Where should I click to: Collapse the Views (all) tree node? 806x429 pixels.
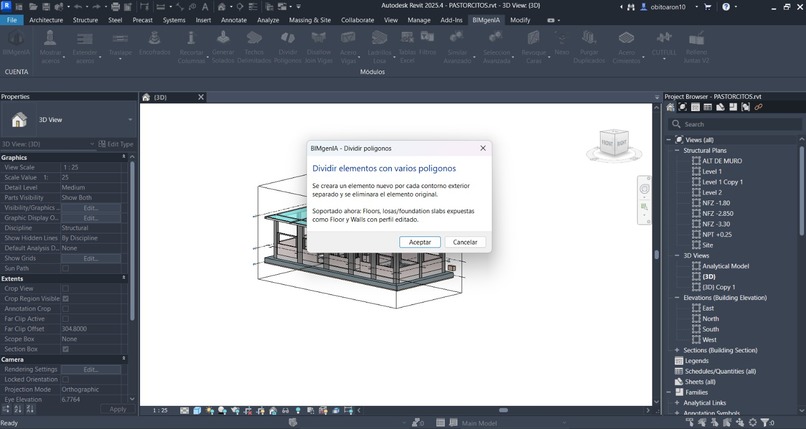click(669, 140)
